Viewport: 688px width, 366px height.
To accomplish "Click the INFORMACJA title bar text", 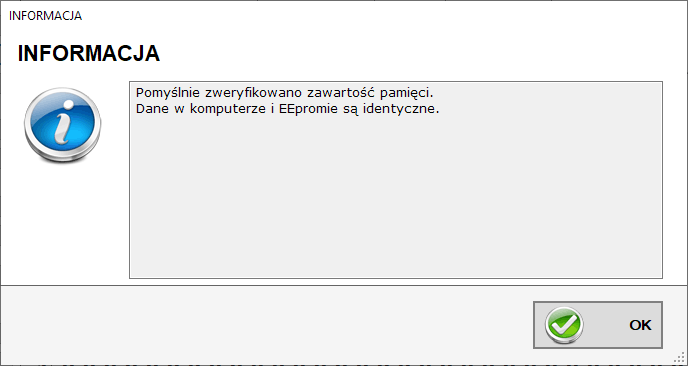I will tap(45, 16).
